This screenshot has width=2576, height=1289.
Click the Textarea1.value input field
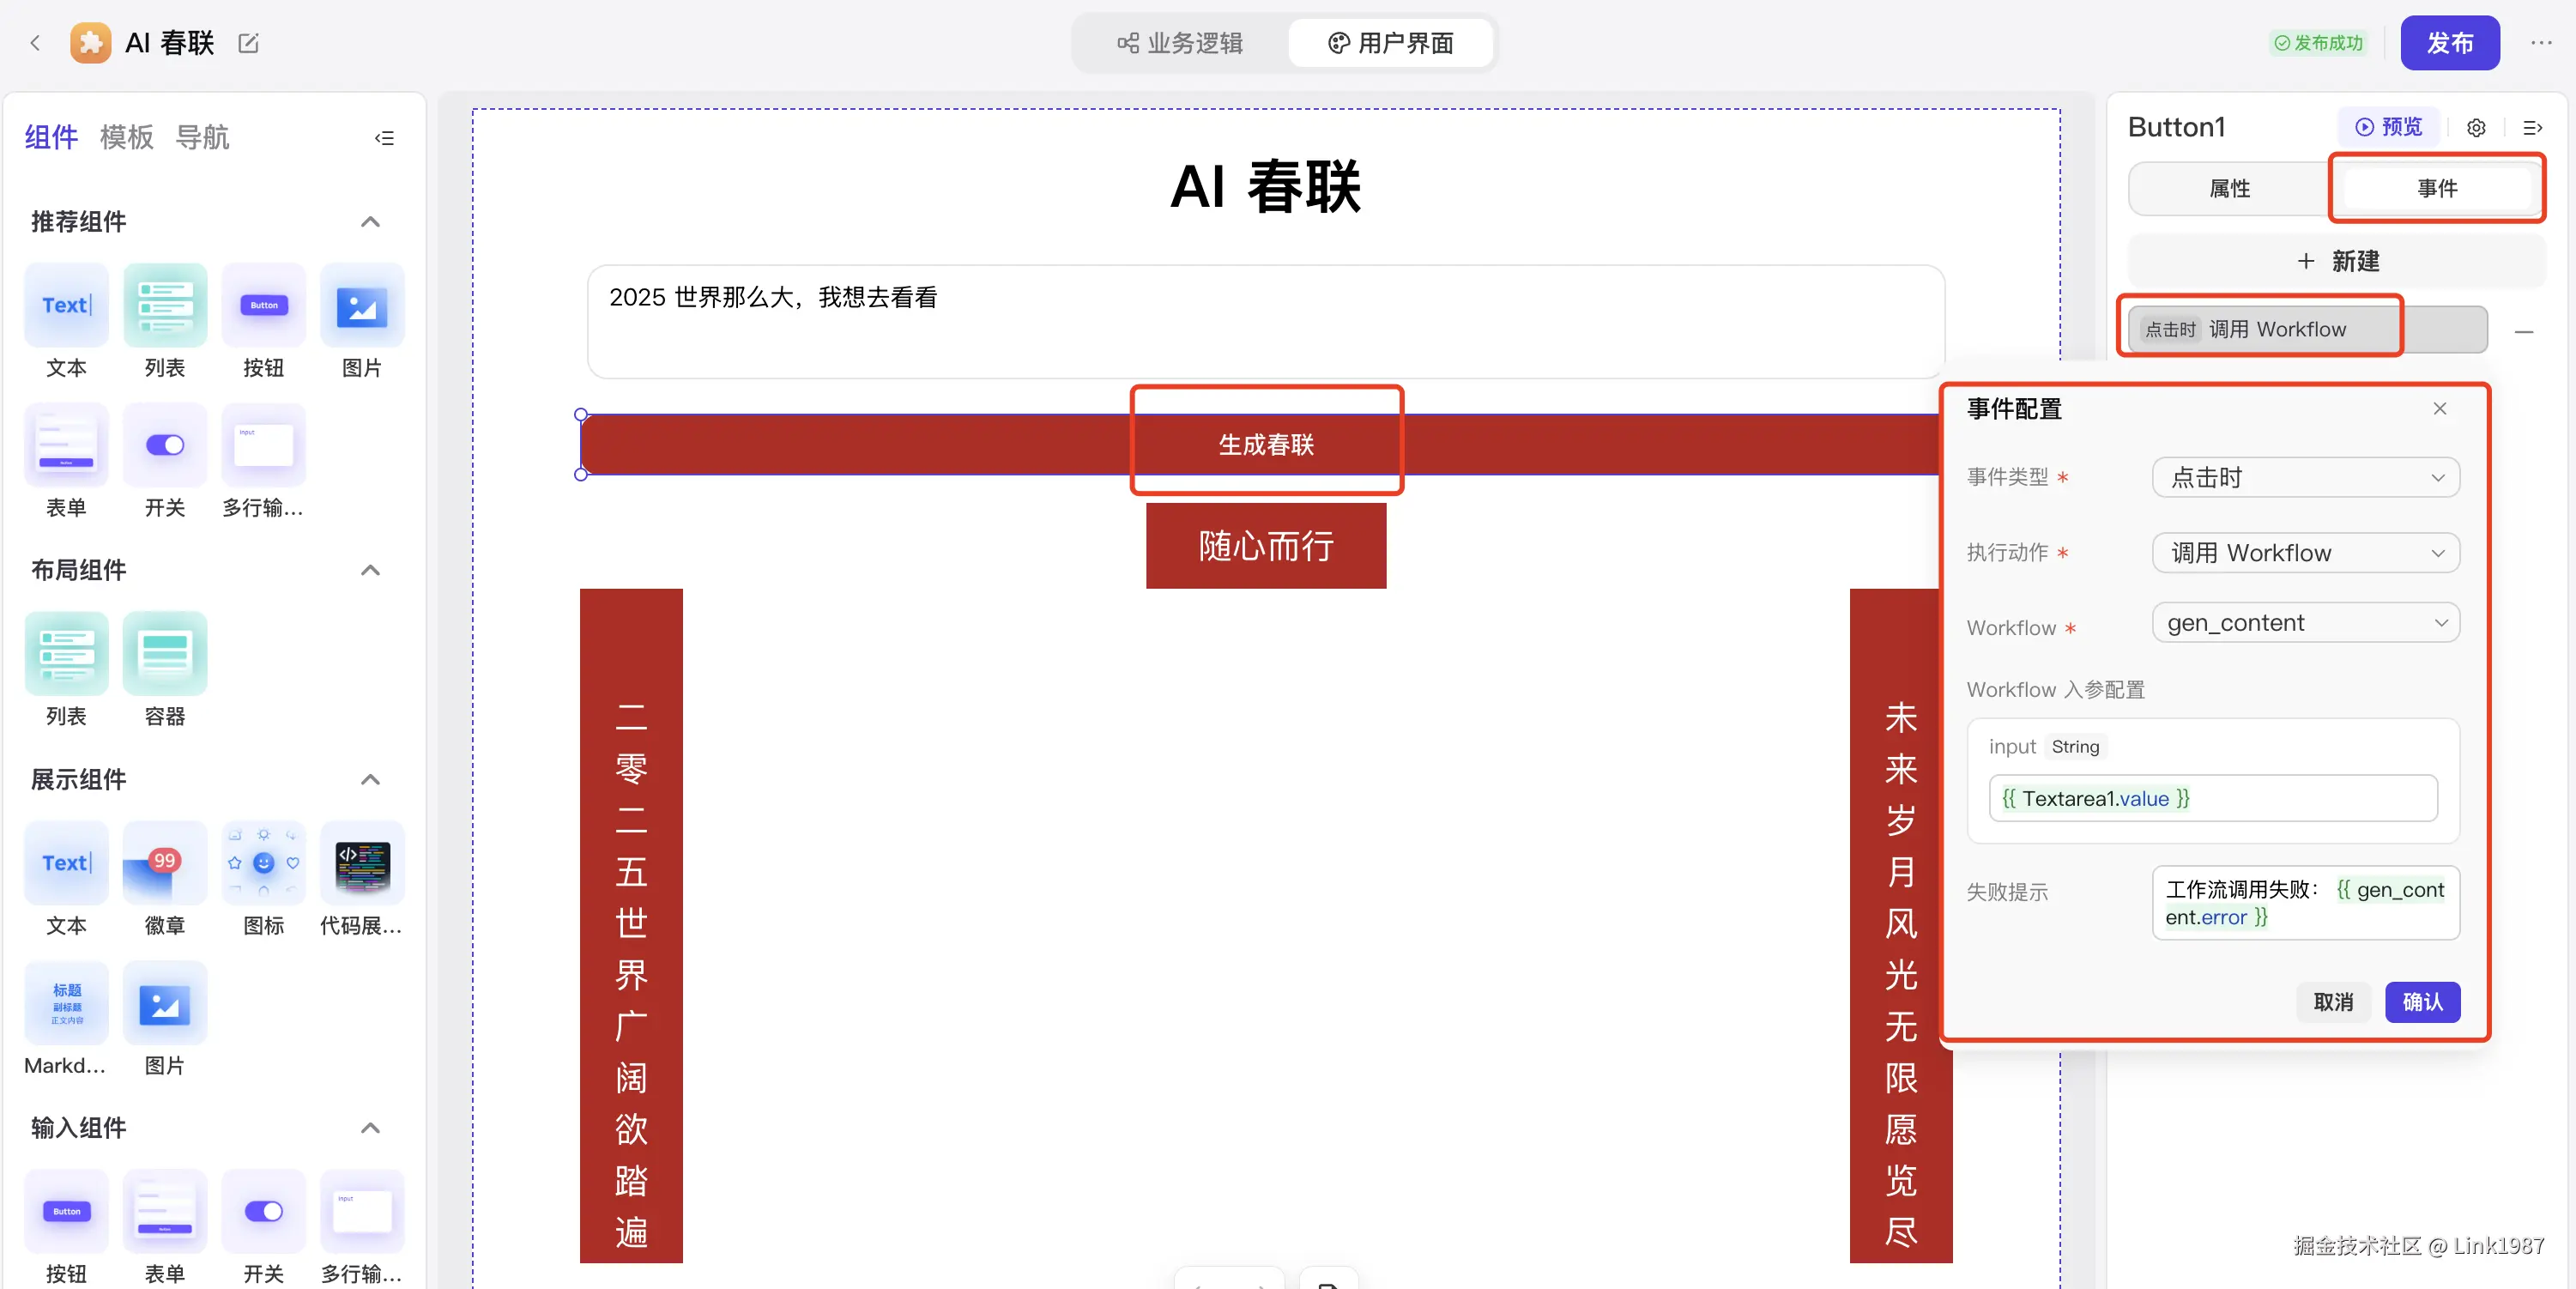click(2212, 798)
